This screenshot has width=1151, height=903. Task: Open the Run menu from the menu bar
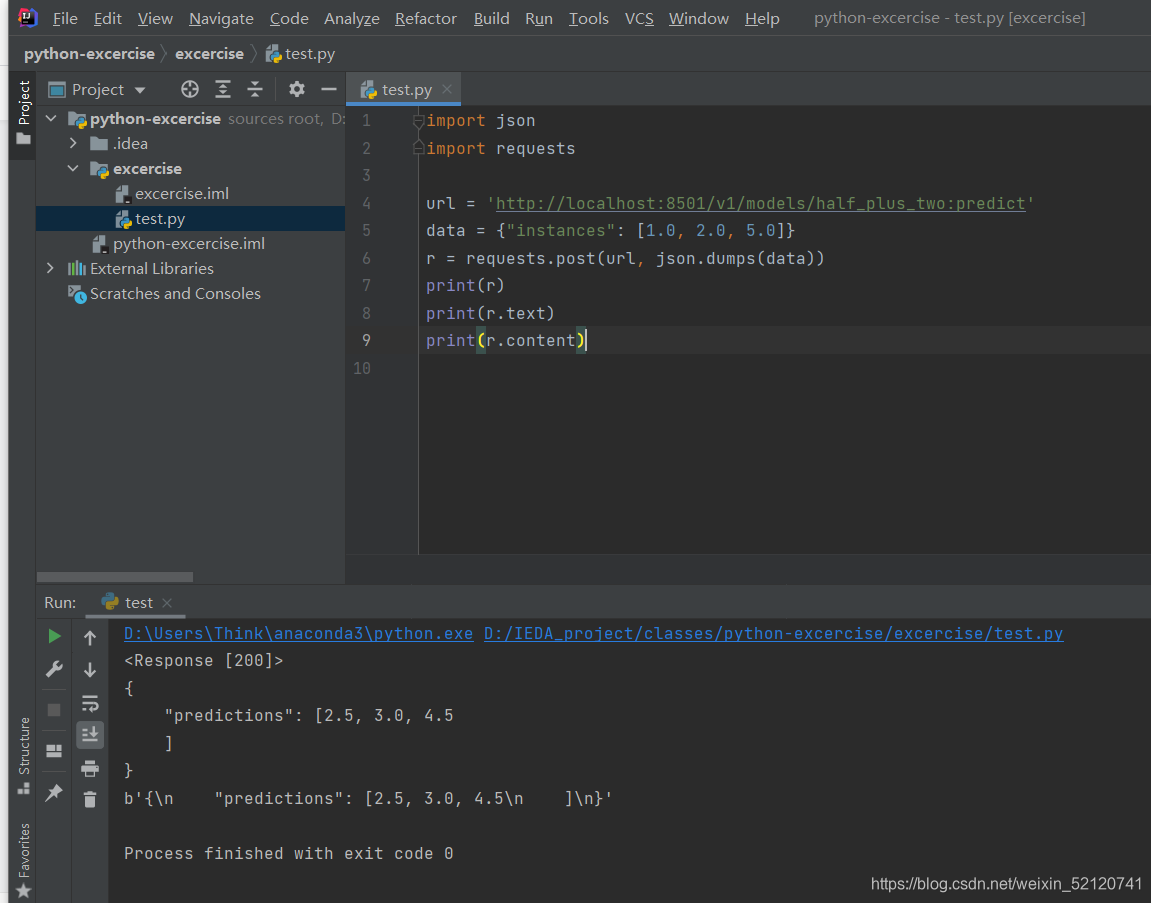point(538,18)
